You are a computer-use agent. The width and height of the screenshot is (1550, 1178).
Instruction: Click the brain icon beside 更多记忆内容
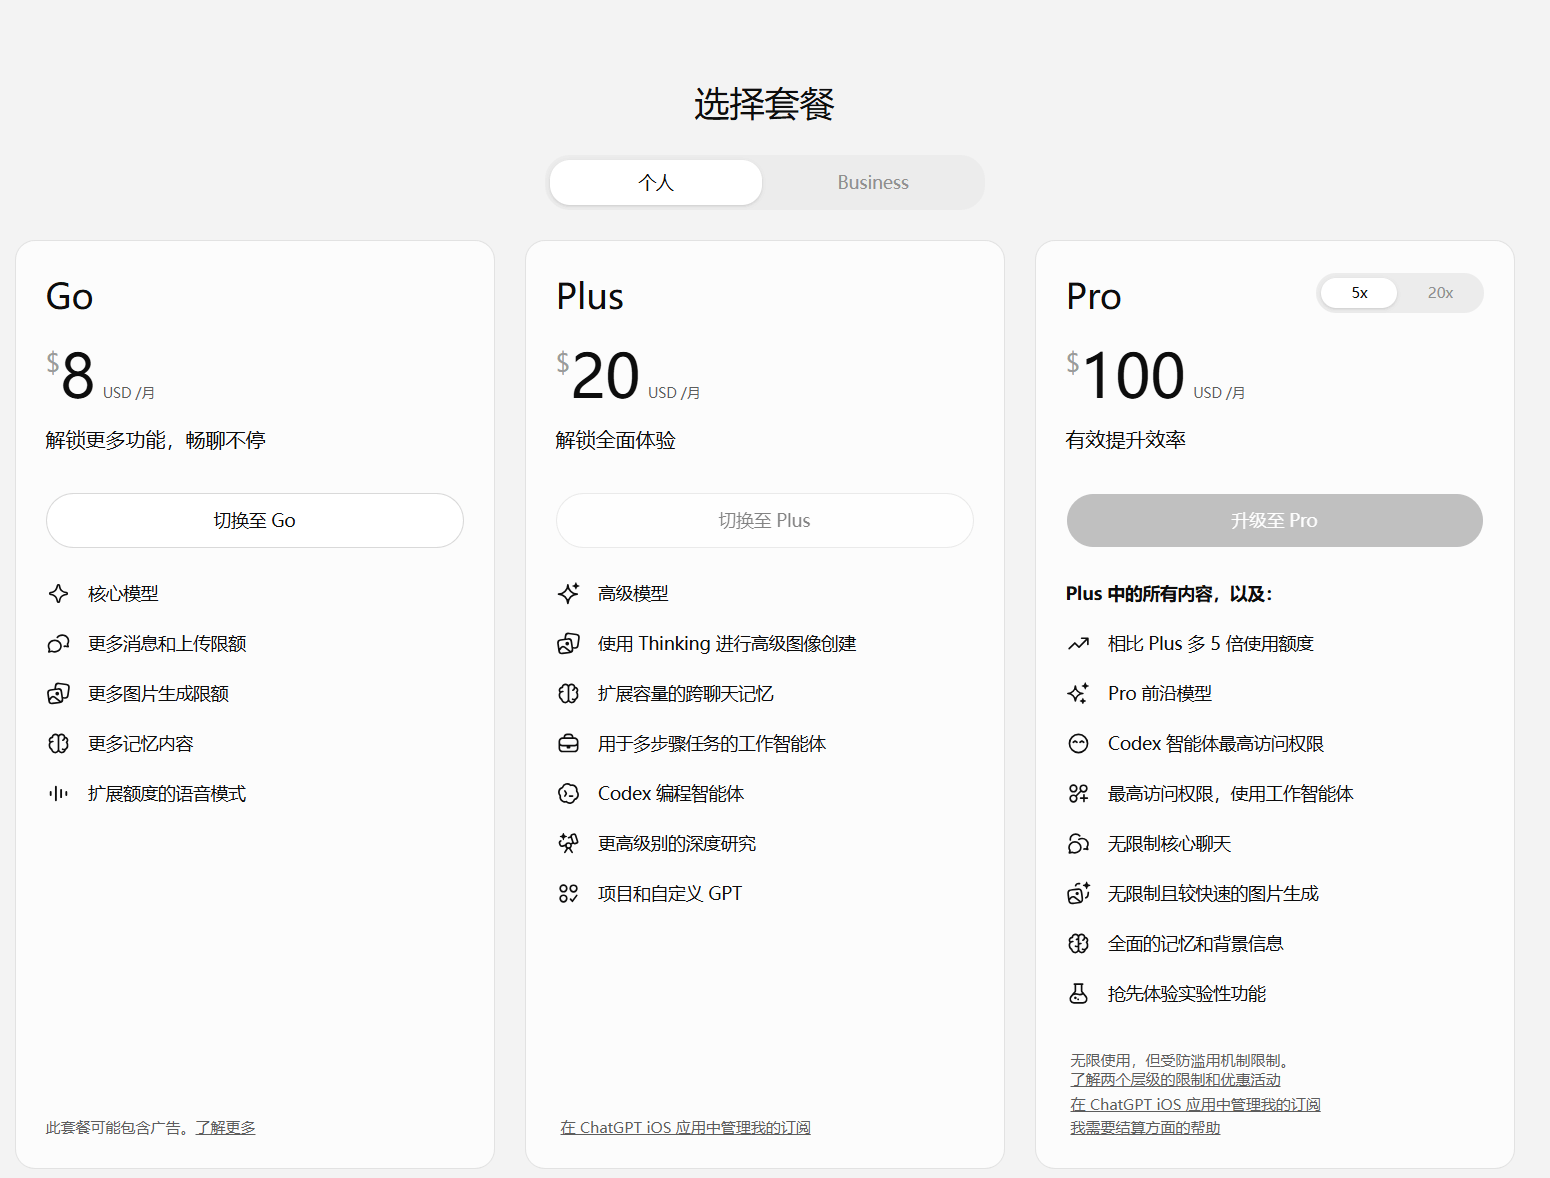(59, 744)
